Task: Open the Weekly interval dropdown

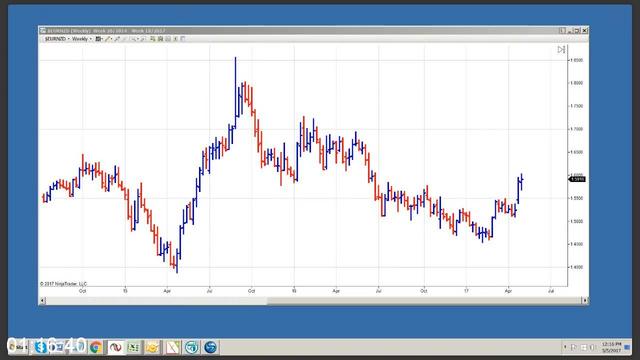Action: (82, 39)
